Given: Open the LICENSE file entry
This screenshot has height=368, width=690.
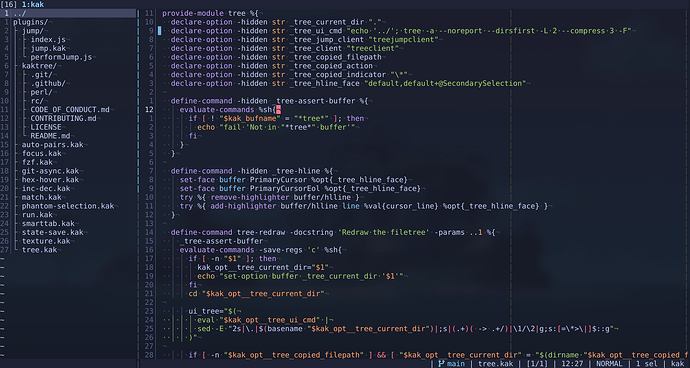Looking at the screenshot, I should click(x=46, y=127).
